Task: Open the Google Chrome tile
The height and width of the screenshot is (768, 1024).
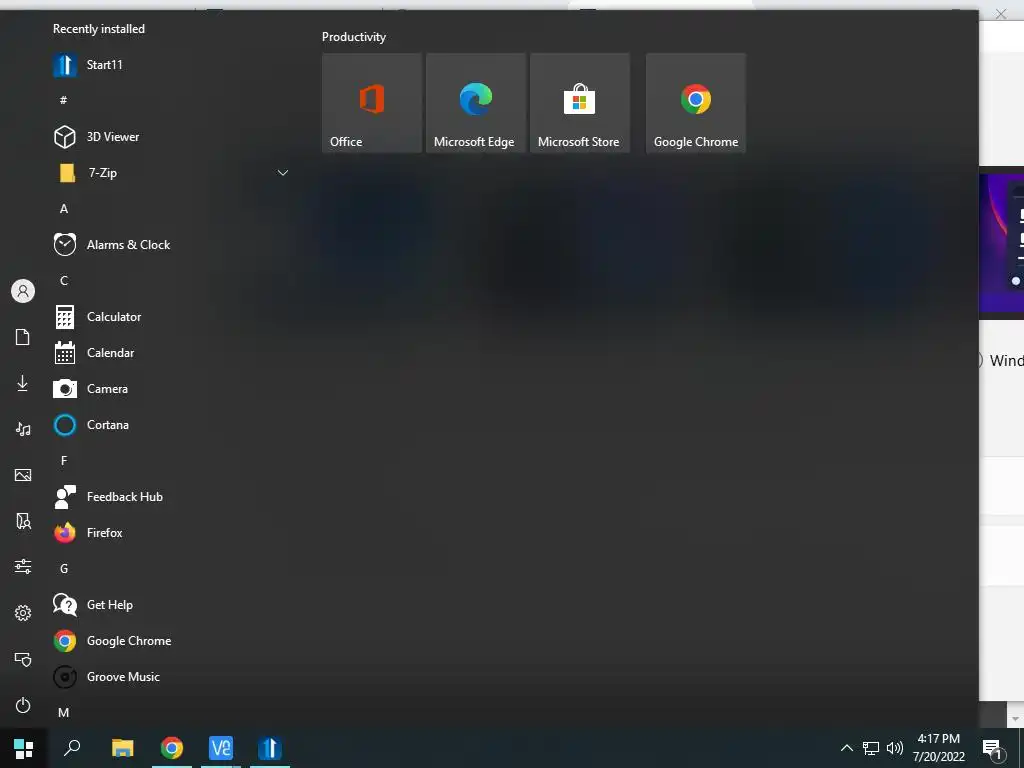Action: click(x=696, y=103)
